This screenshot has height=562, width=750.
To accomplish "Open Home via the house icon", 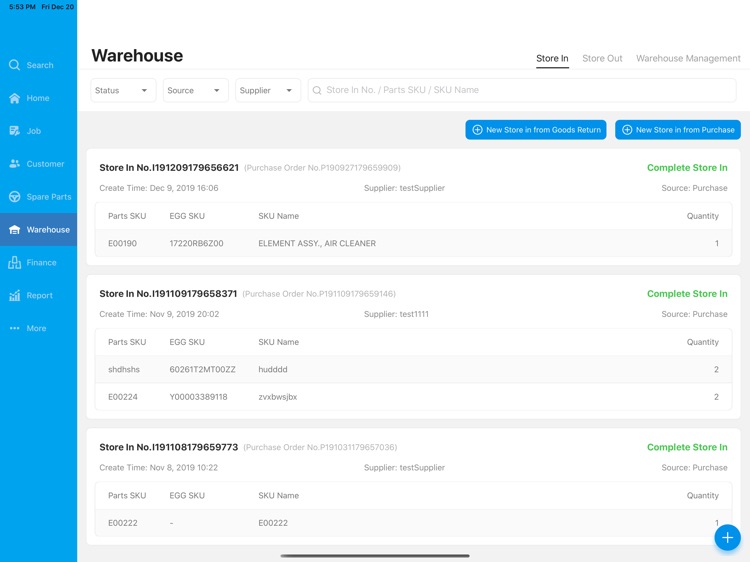I will 14,98.
